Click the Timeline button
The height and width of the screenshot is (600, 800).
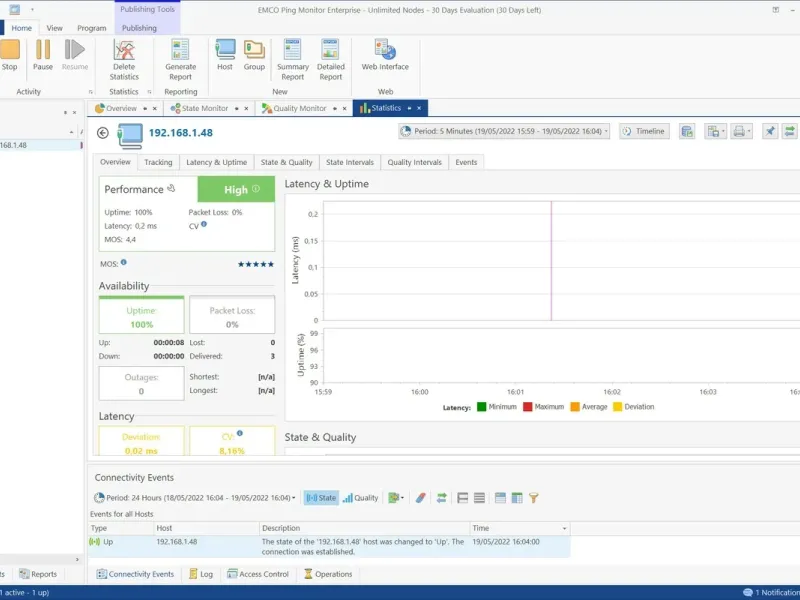(x=643, y=131)
